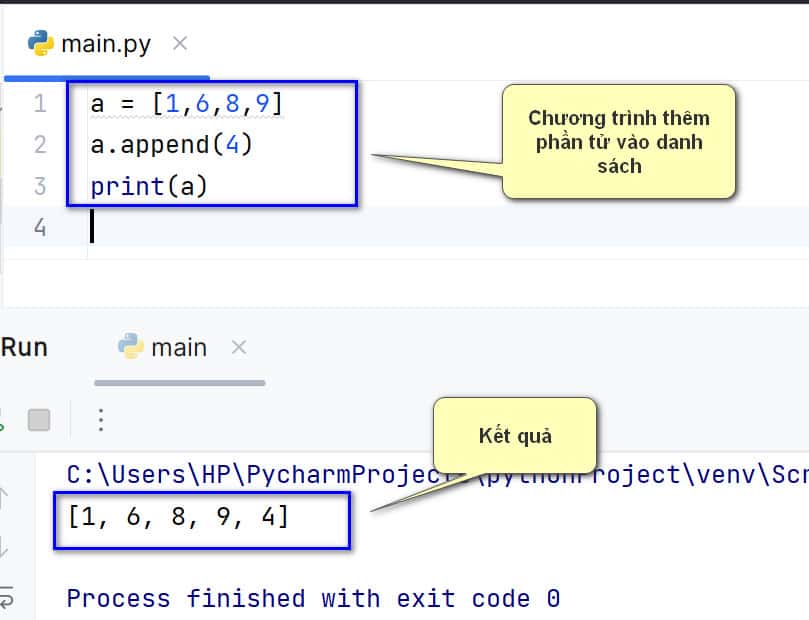Place cursor in 'a.append(4)' line
809x620 pixels.
[171, 144]
